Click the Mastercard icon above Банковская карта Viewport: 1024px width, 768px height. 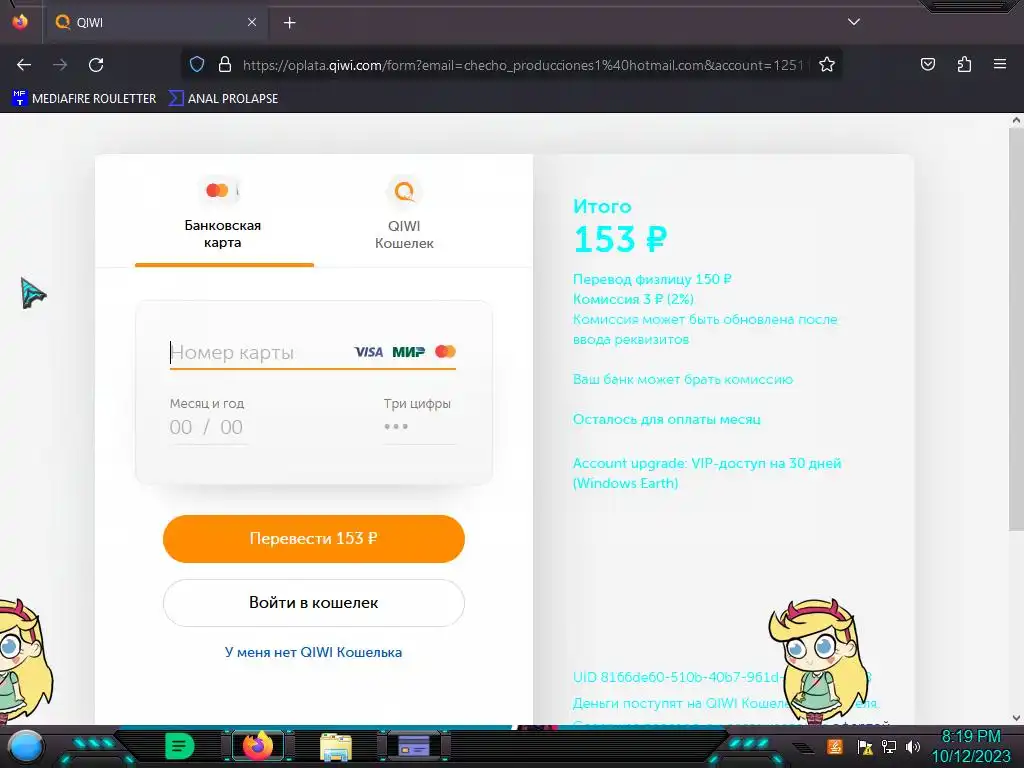click(219, 191)
